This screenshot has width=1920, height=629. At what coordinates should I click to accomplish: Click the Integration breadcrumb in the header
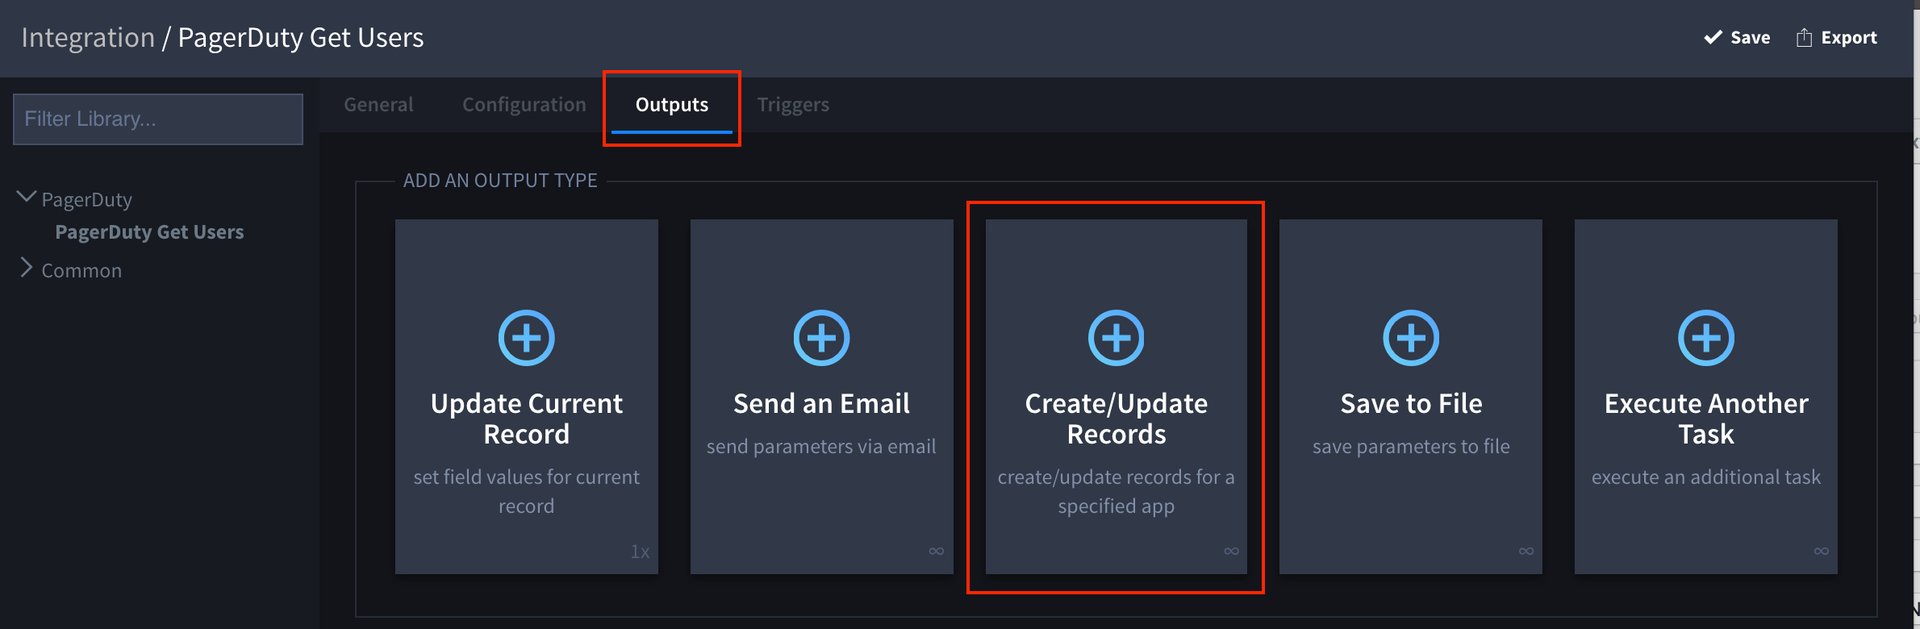88,38
